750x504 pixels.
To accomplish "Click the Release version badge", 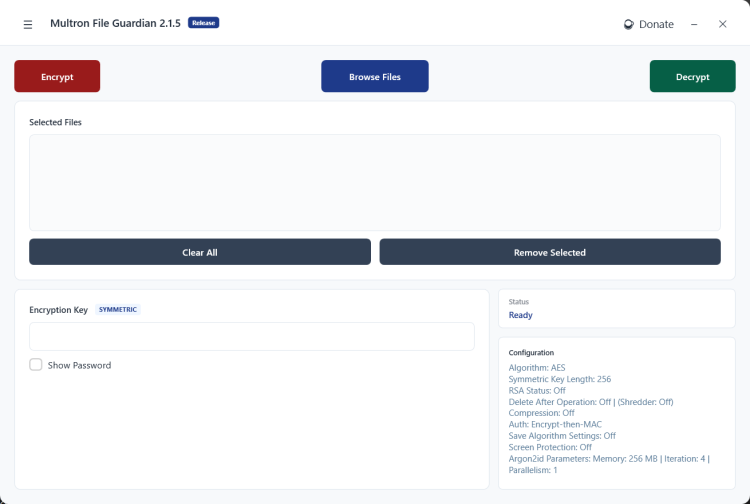I will tap(203, 23).
